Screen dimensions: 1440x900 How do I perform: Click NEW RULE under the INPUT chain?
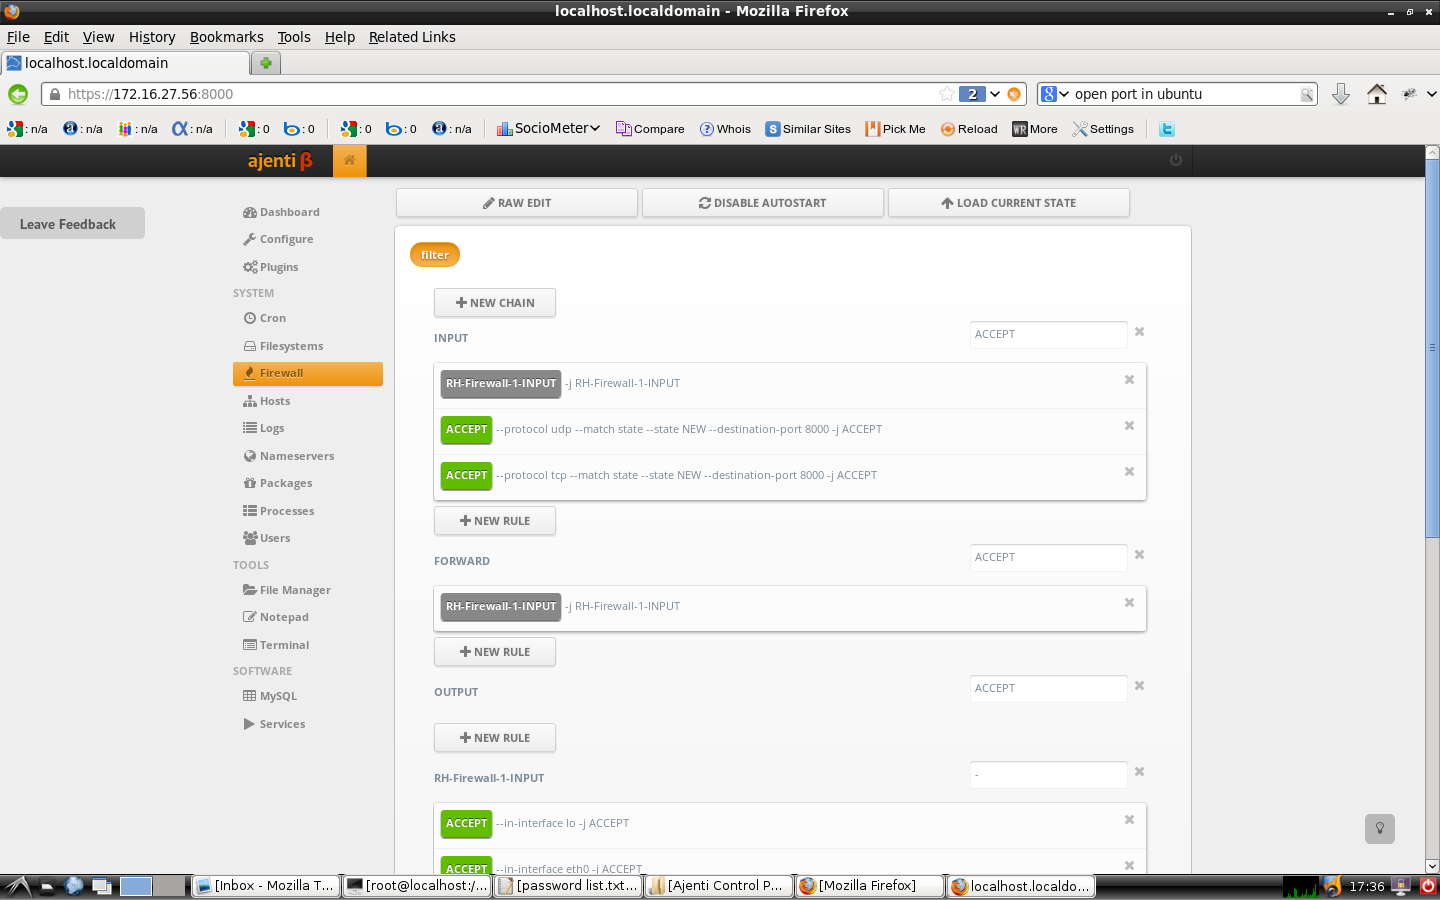pyautogui.click(x=495, y=521)
